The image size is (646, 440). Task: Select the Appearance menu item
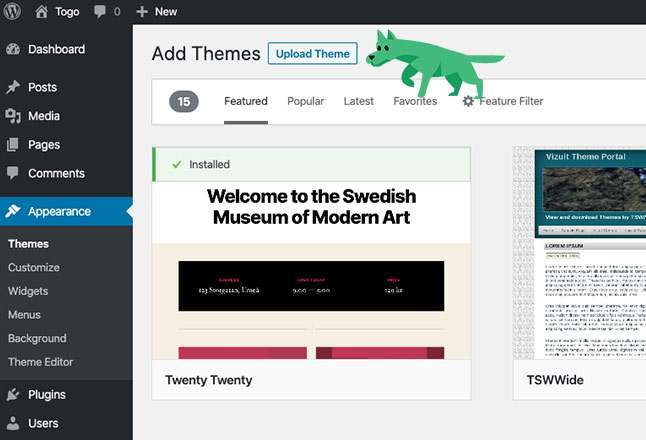click(x=66, y=211)
